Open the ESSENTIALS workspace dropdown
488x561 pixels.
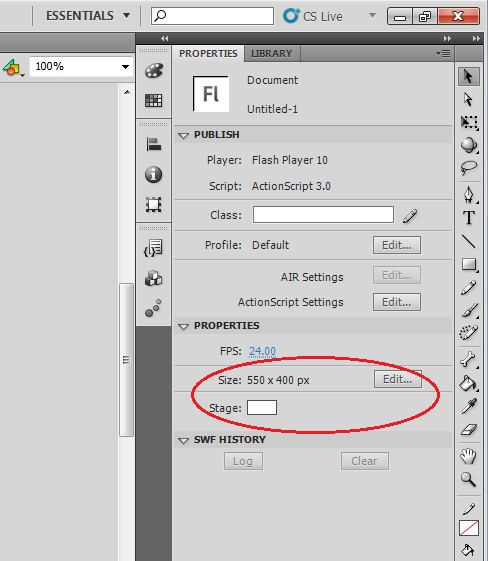point(88,16)
